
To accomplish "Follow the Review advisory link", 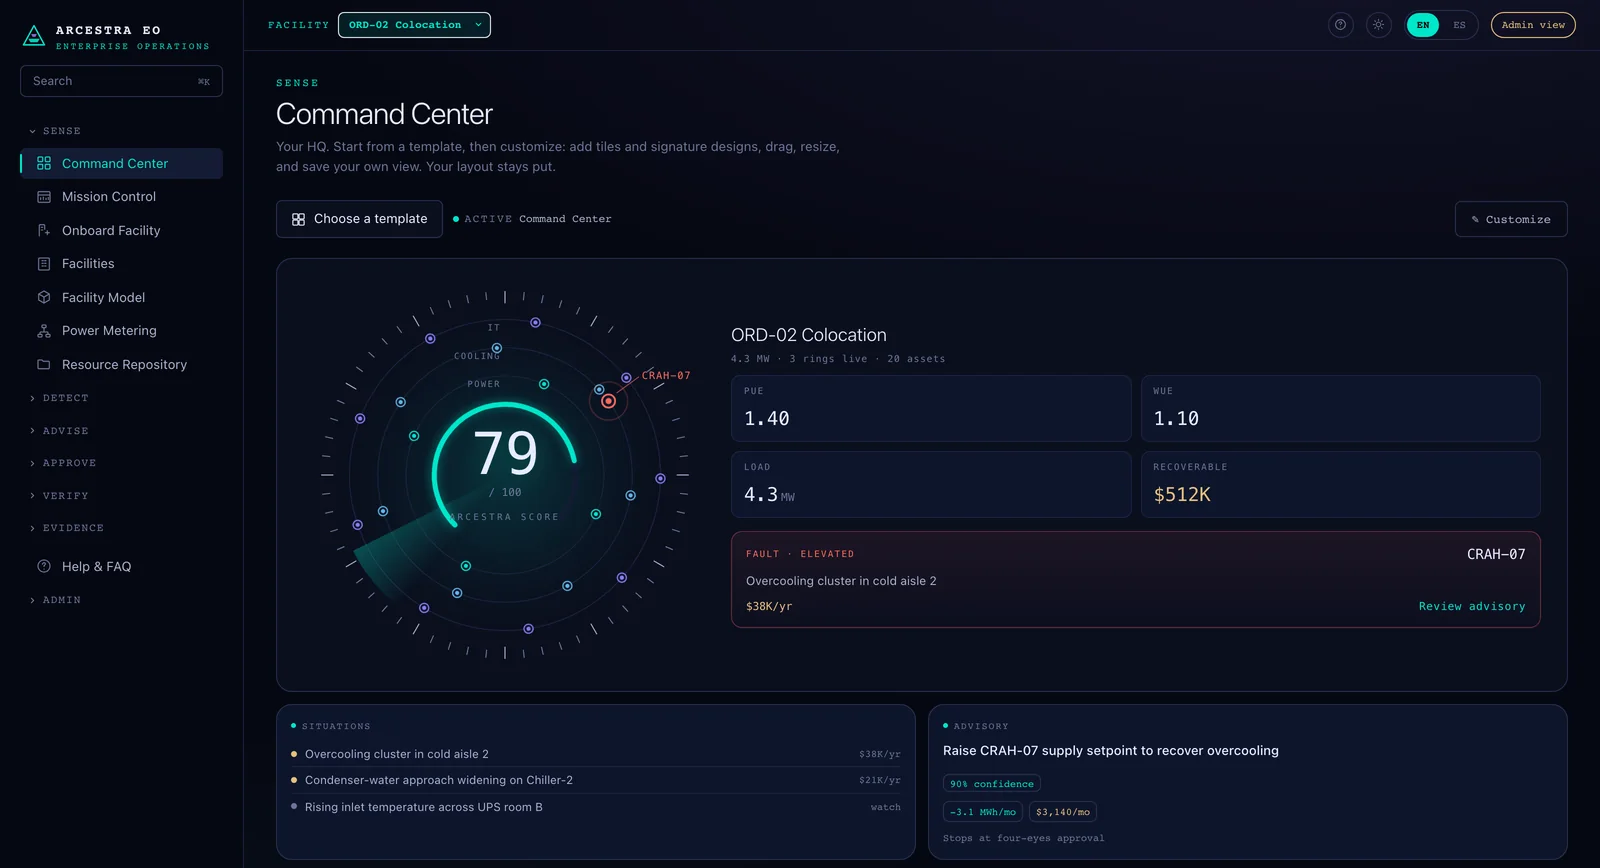I will [x=1472, y=606].
